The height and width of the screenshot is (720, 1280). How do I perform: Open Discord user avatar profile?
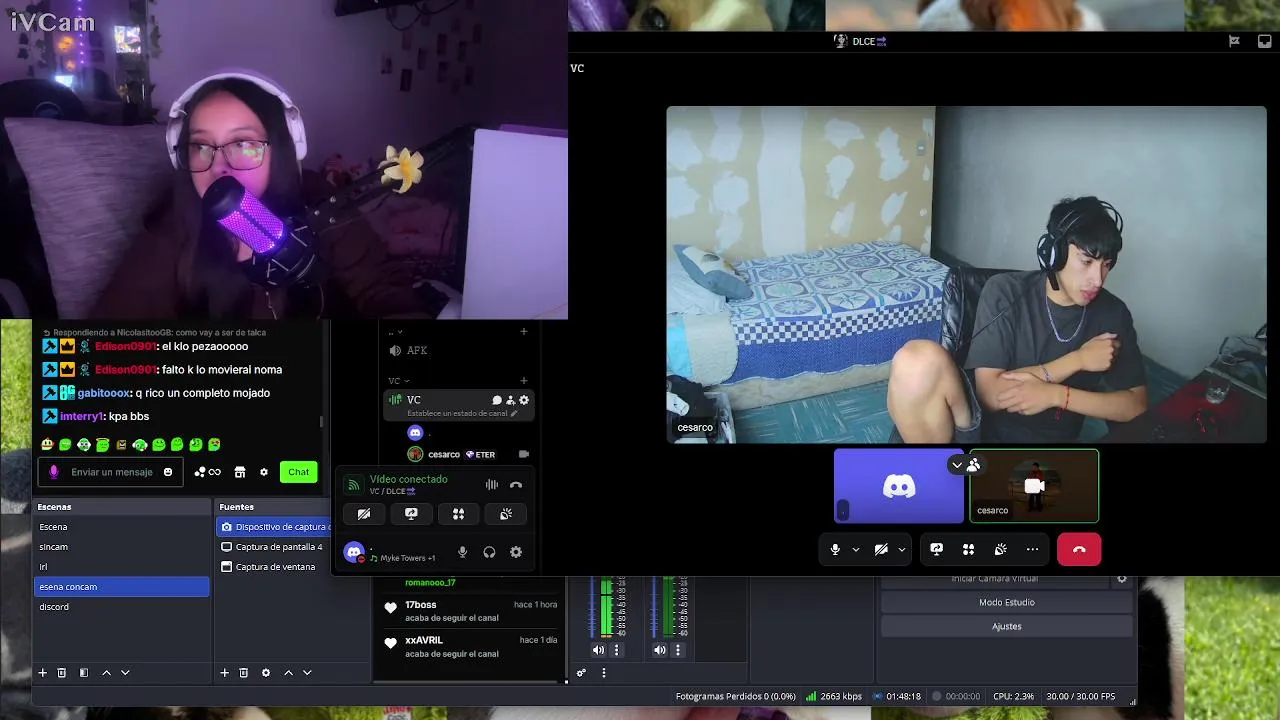pos(354,552)
